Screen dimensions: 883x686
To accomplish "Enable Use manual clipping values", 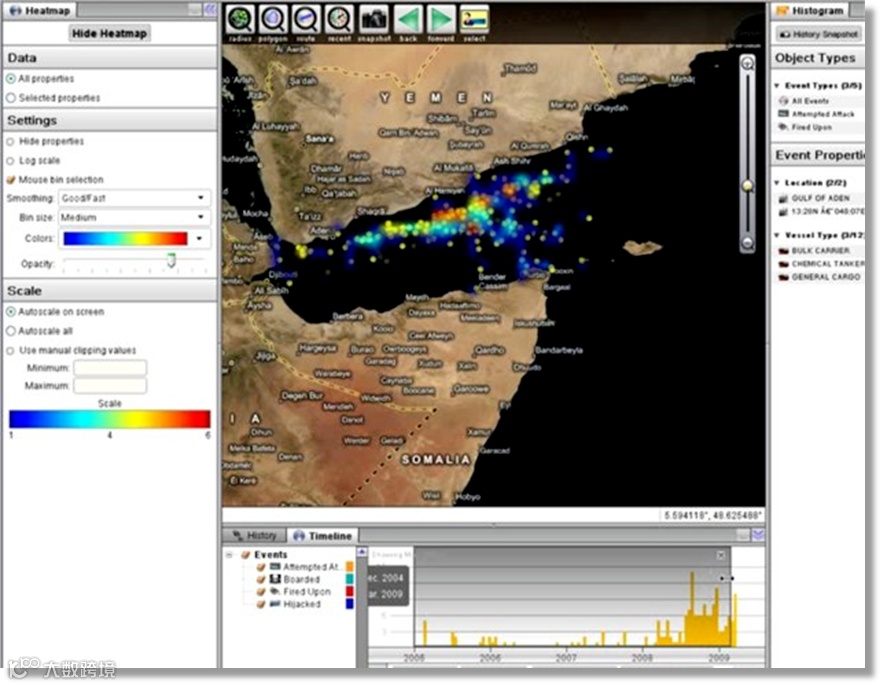I will pos(10,351).
